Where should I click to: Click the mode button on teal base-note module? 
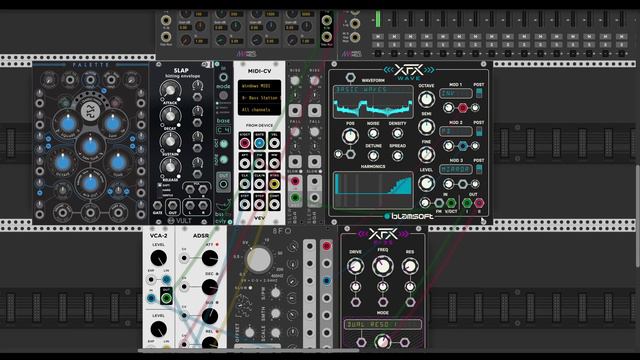click(x=223, y=96)
